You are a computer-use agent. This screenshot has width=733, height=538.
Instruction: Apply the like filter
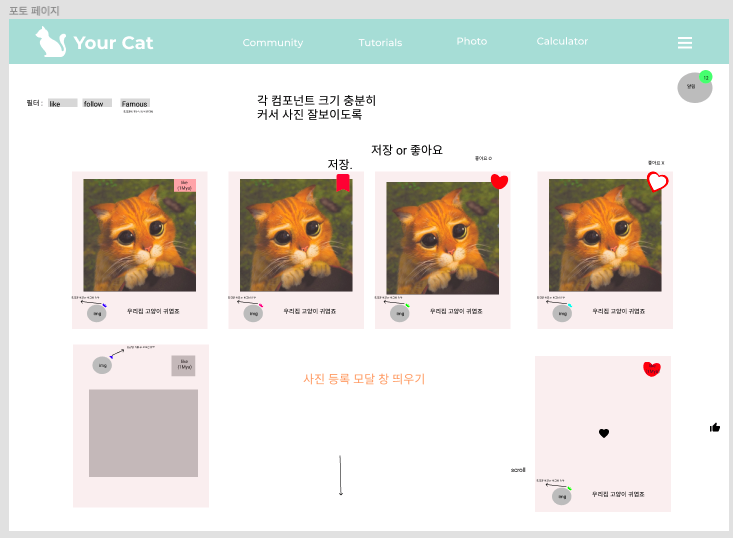[63, 103]
